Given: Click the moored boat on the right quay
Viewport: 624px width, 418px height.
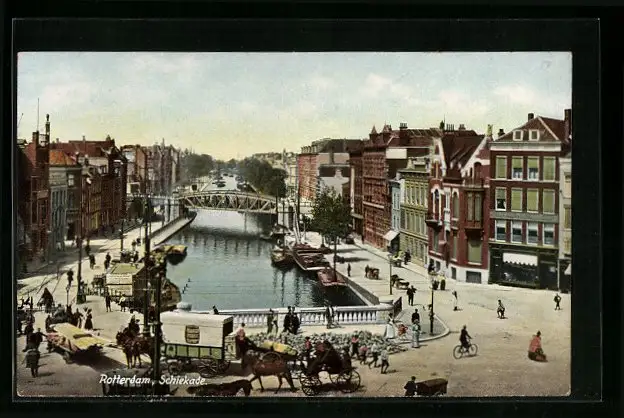Looking at the screenshot, I should pyautogui.click(x=310, y=260).
